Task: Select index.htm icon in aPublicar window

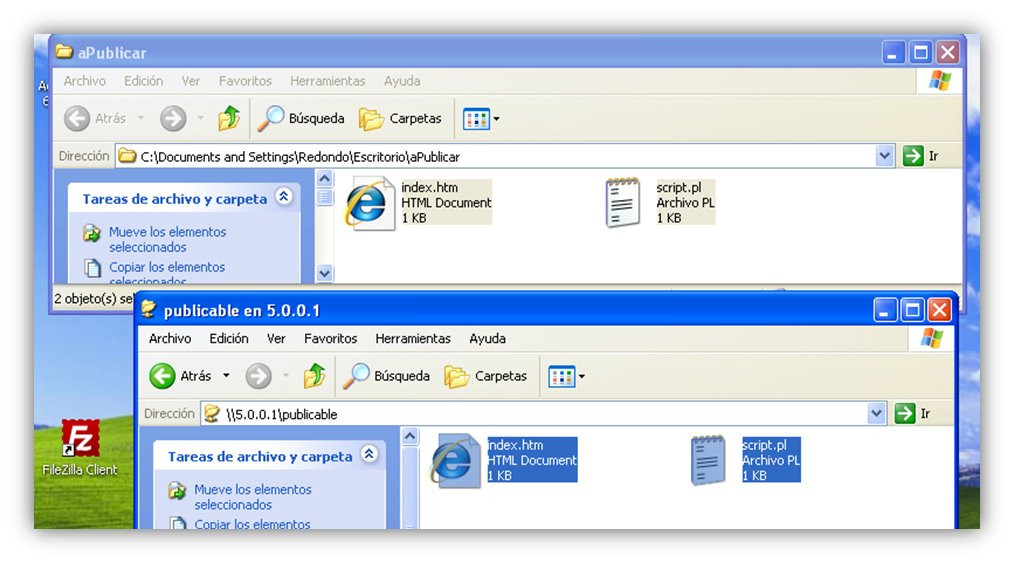Action: pos(369,203)
